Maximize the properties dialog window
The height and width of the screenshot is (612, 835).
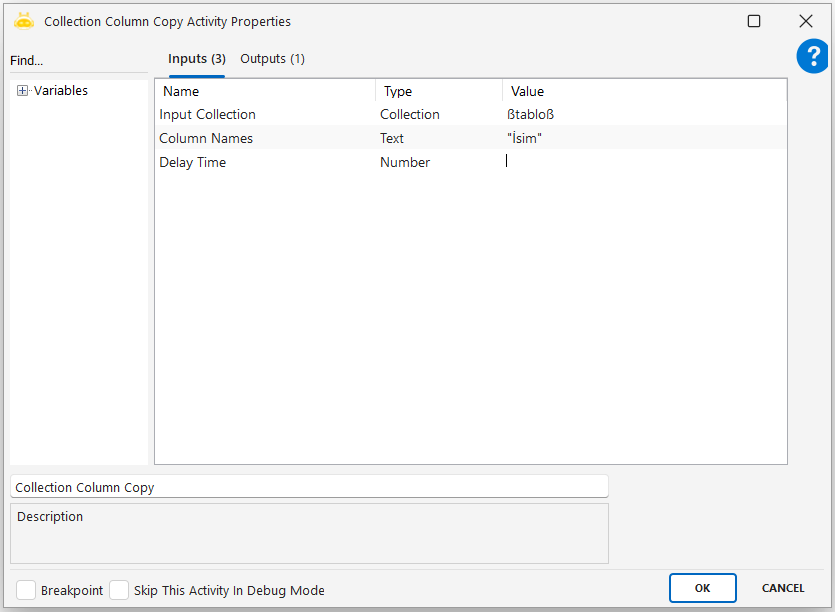(754, 21)
